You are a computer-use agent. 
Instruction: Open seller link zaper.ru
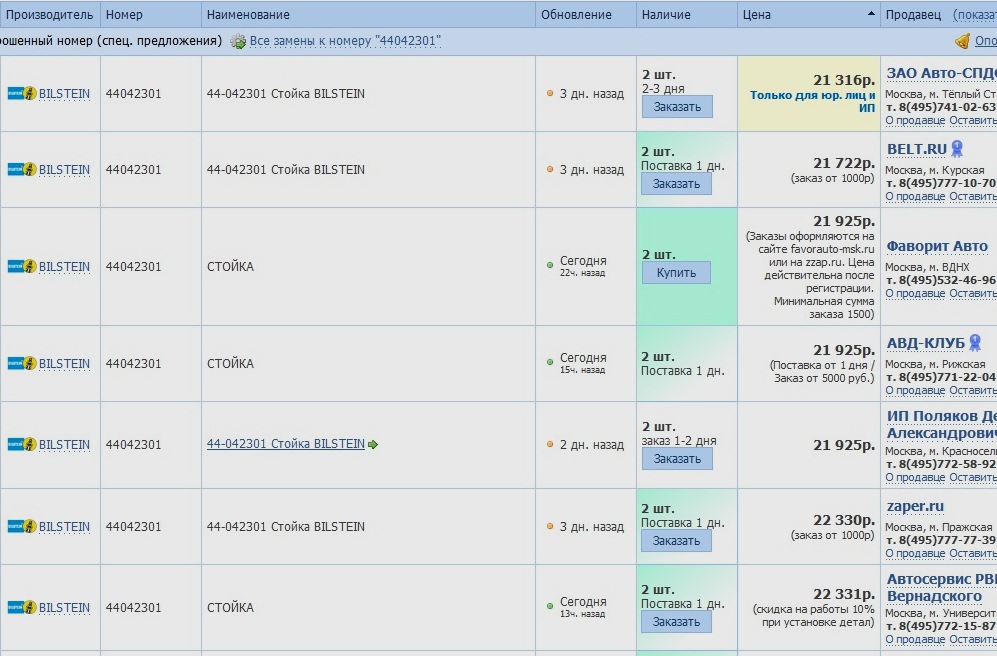915,507
